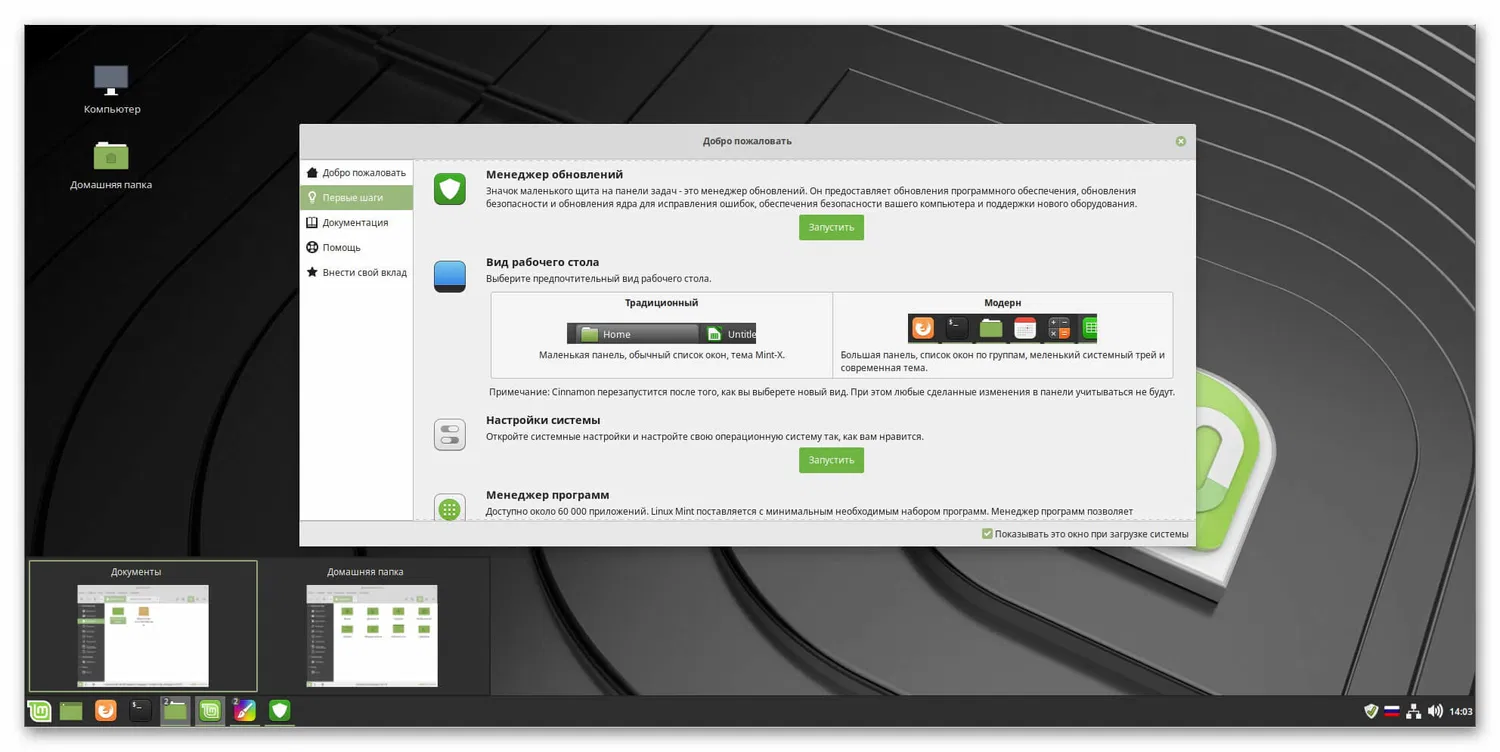Click the network tray icon
This screenshot has height=752, width=1500.
pos(1413,710)
